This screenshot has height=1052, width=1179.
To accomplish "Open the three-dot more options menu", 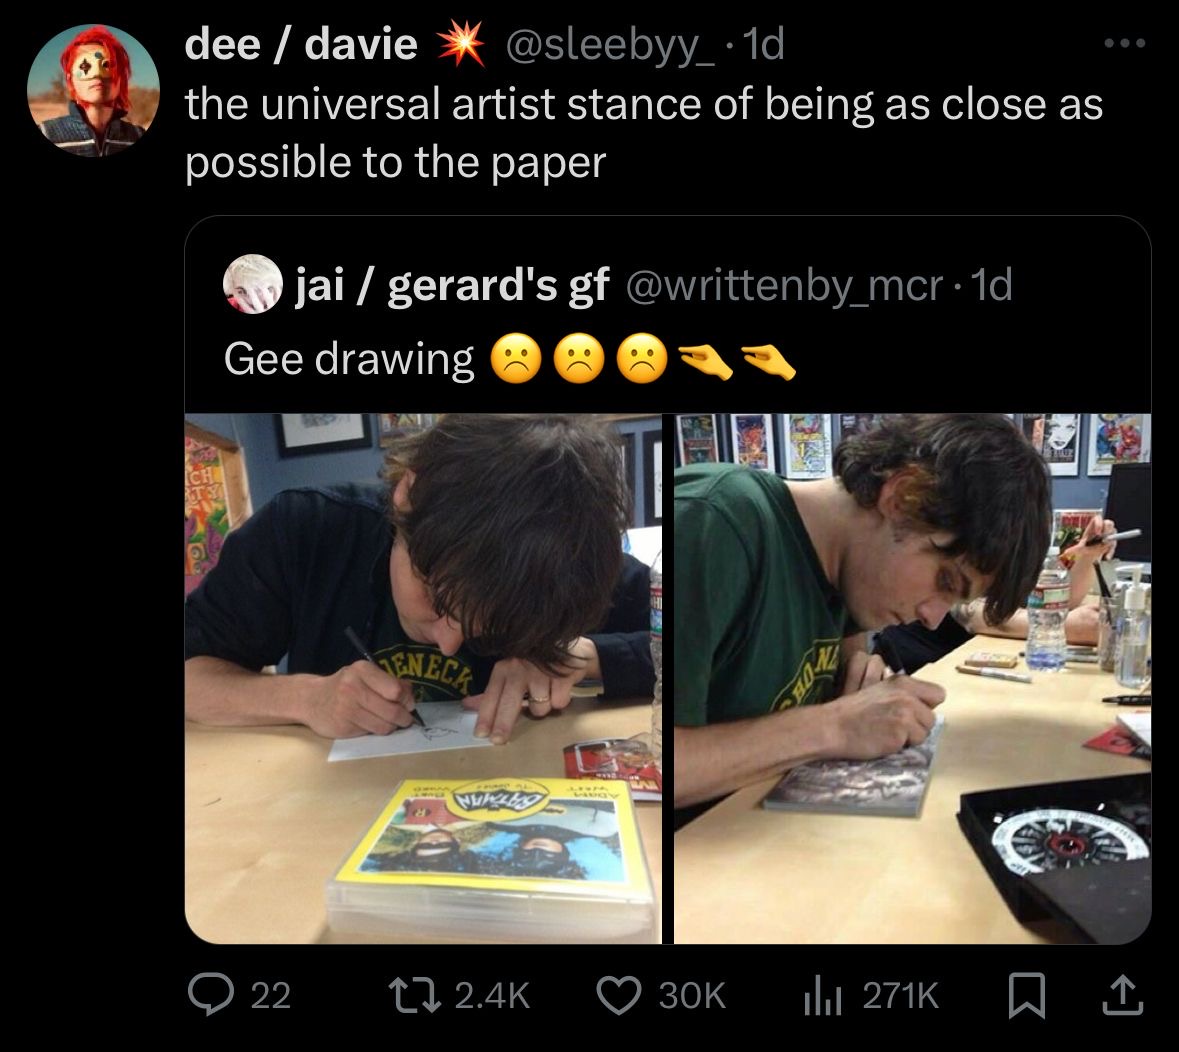I will (1125, 44).
